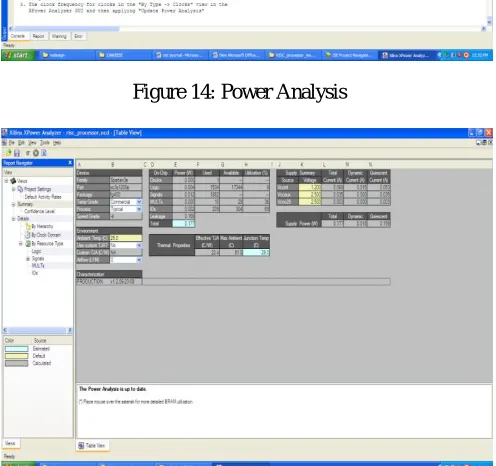496x466 pixels.
Task: Switch to the Report tab
Action: (x=38, y=36)
